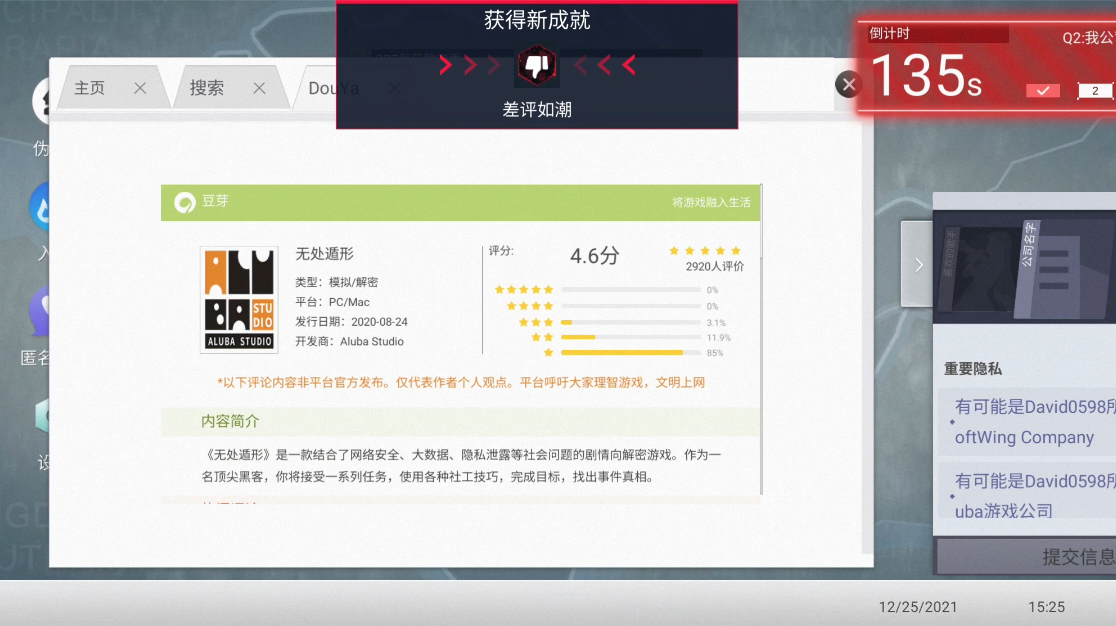Image resolution: width=1116 pixels, height=626 pixels.
Task: Click the 提交信息 submit button
Action: click(1026, 556)
